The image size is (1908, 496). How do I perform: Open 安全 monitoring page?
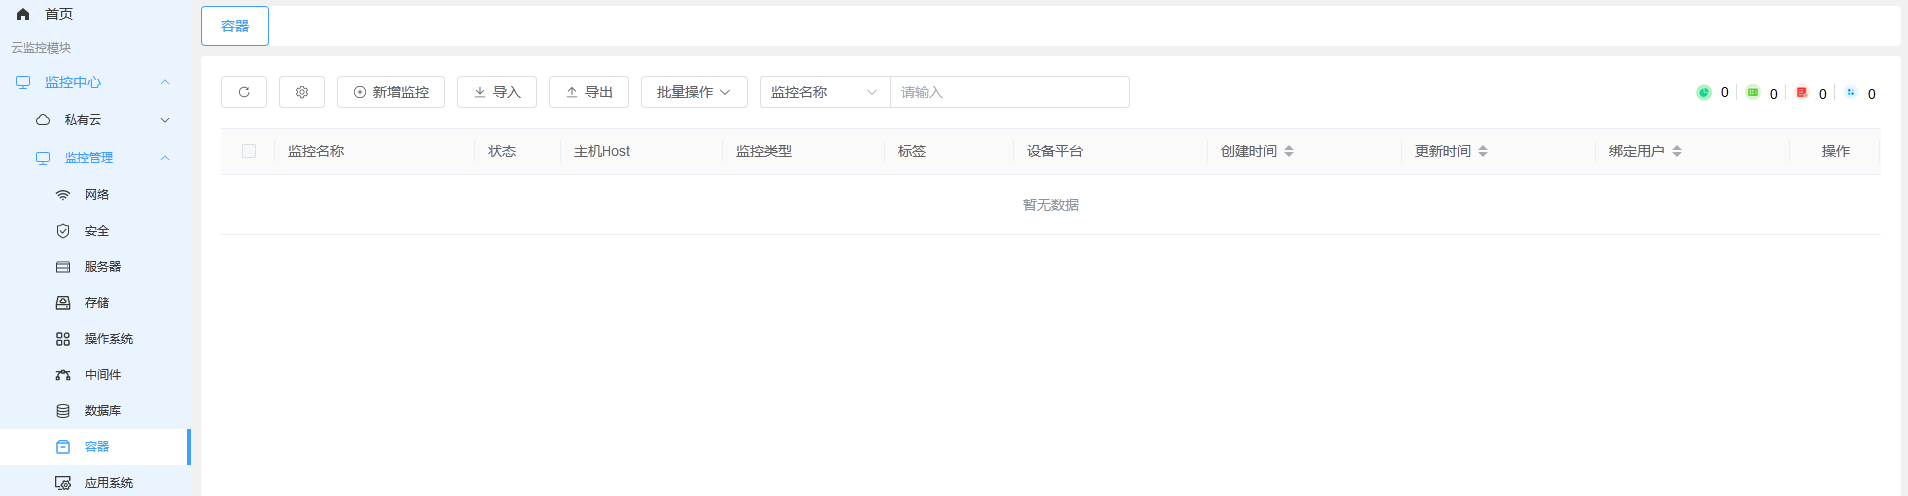tap(95, 231)
